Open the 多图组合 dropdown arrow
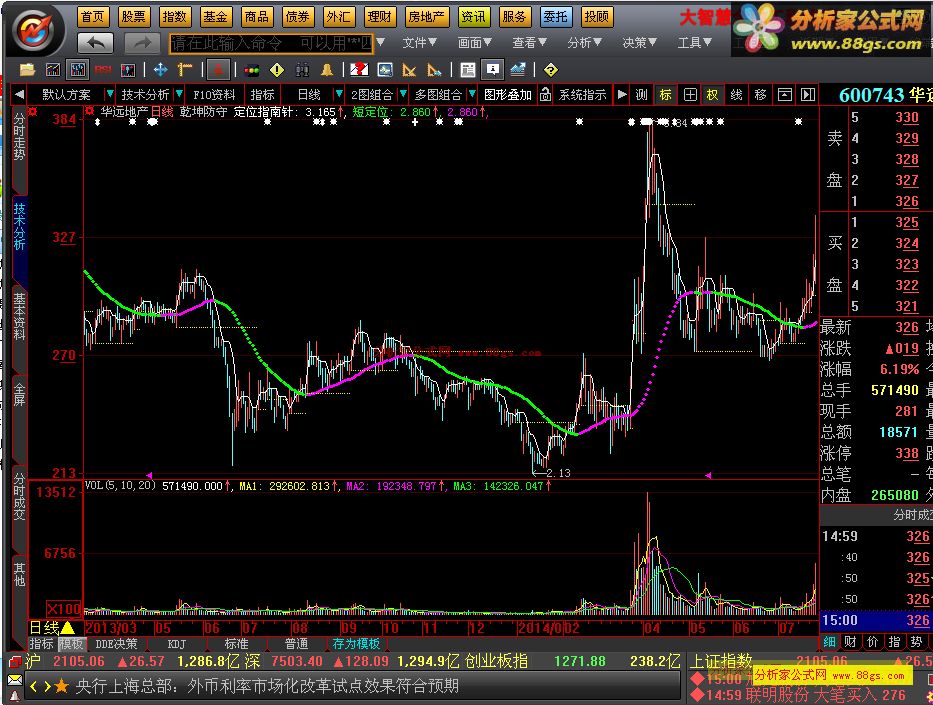The height and width of the screenshot is (705, 933). [472, 94]
